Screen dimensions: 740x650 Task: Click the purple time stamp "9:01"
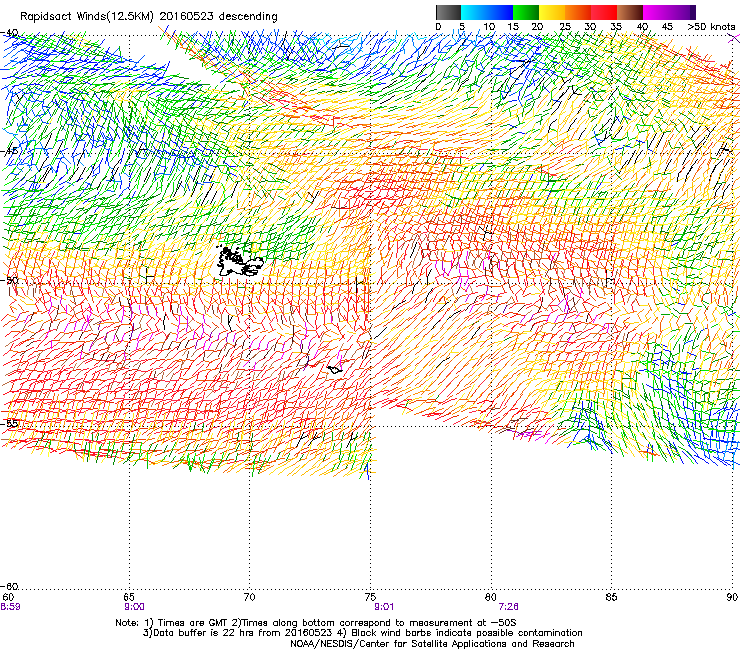click(384, 607)
